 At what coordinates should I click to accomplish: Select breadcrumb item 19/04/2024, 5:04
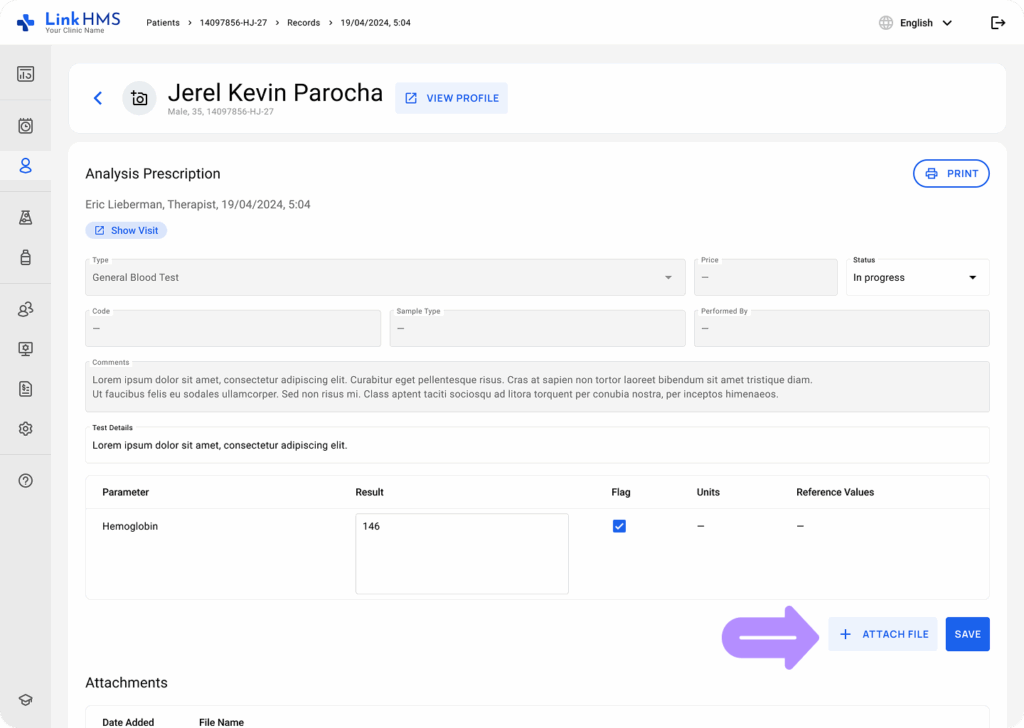point(376,23)
